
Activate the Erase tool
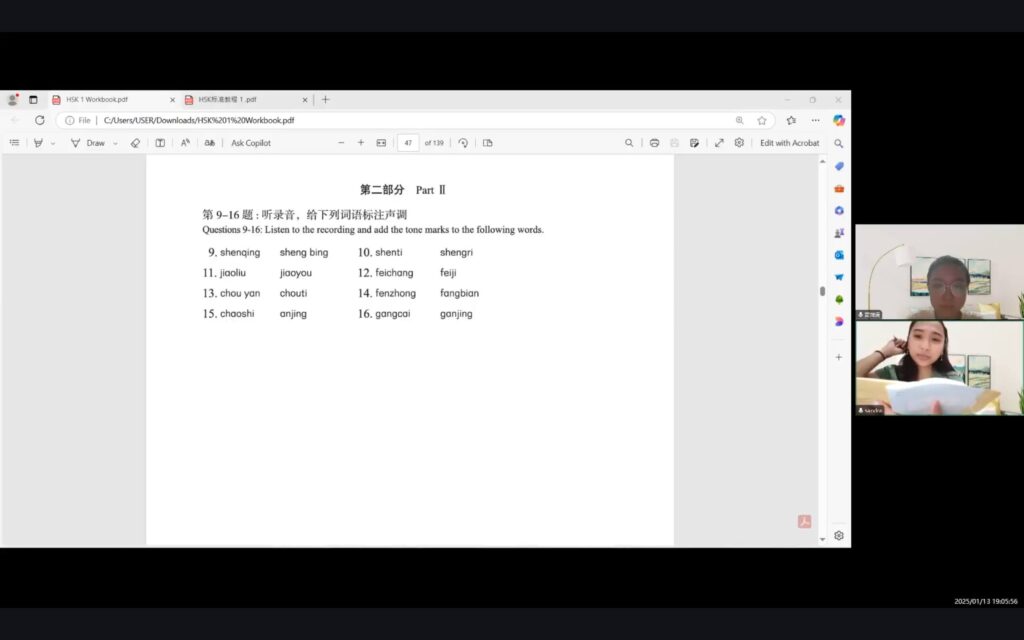point(135,142)
